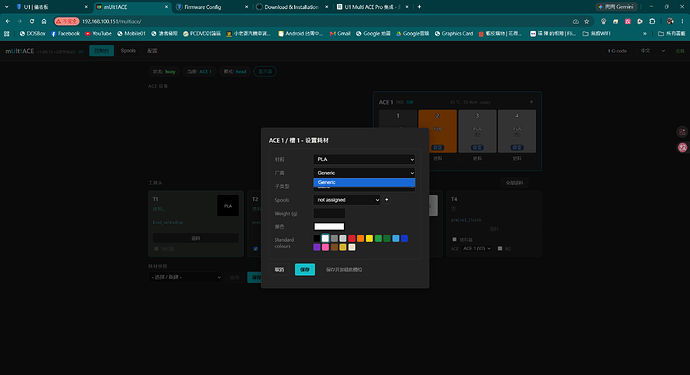Toggle the checkbox in the T1 card
This screenshot has height=375, width=690.
pyautogui.click(x=156, y=249)
